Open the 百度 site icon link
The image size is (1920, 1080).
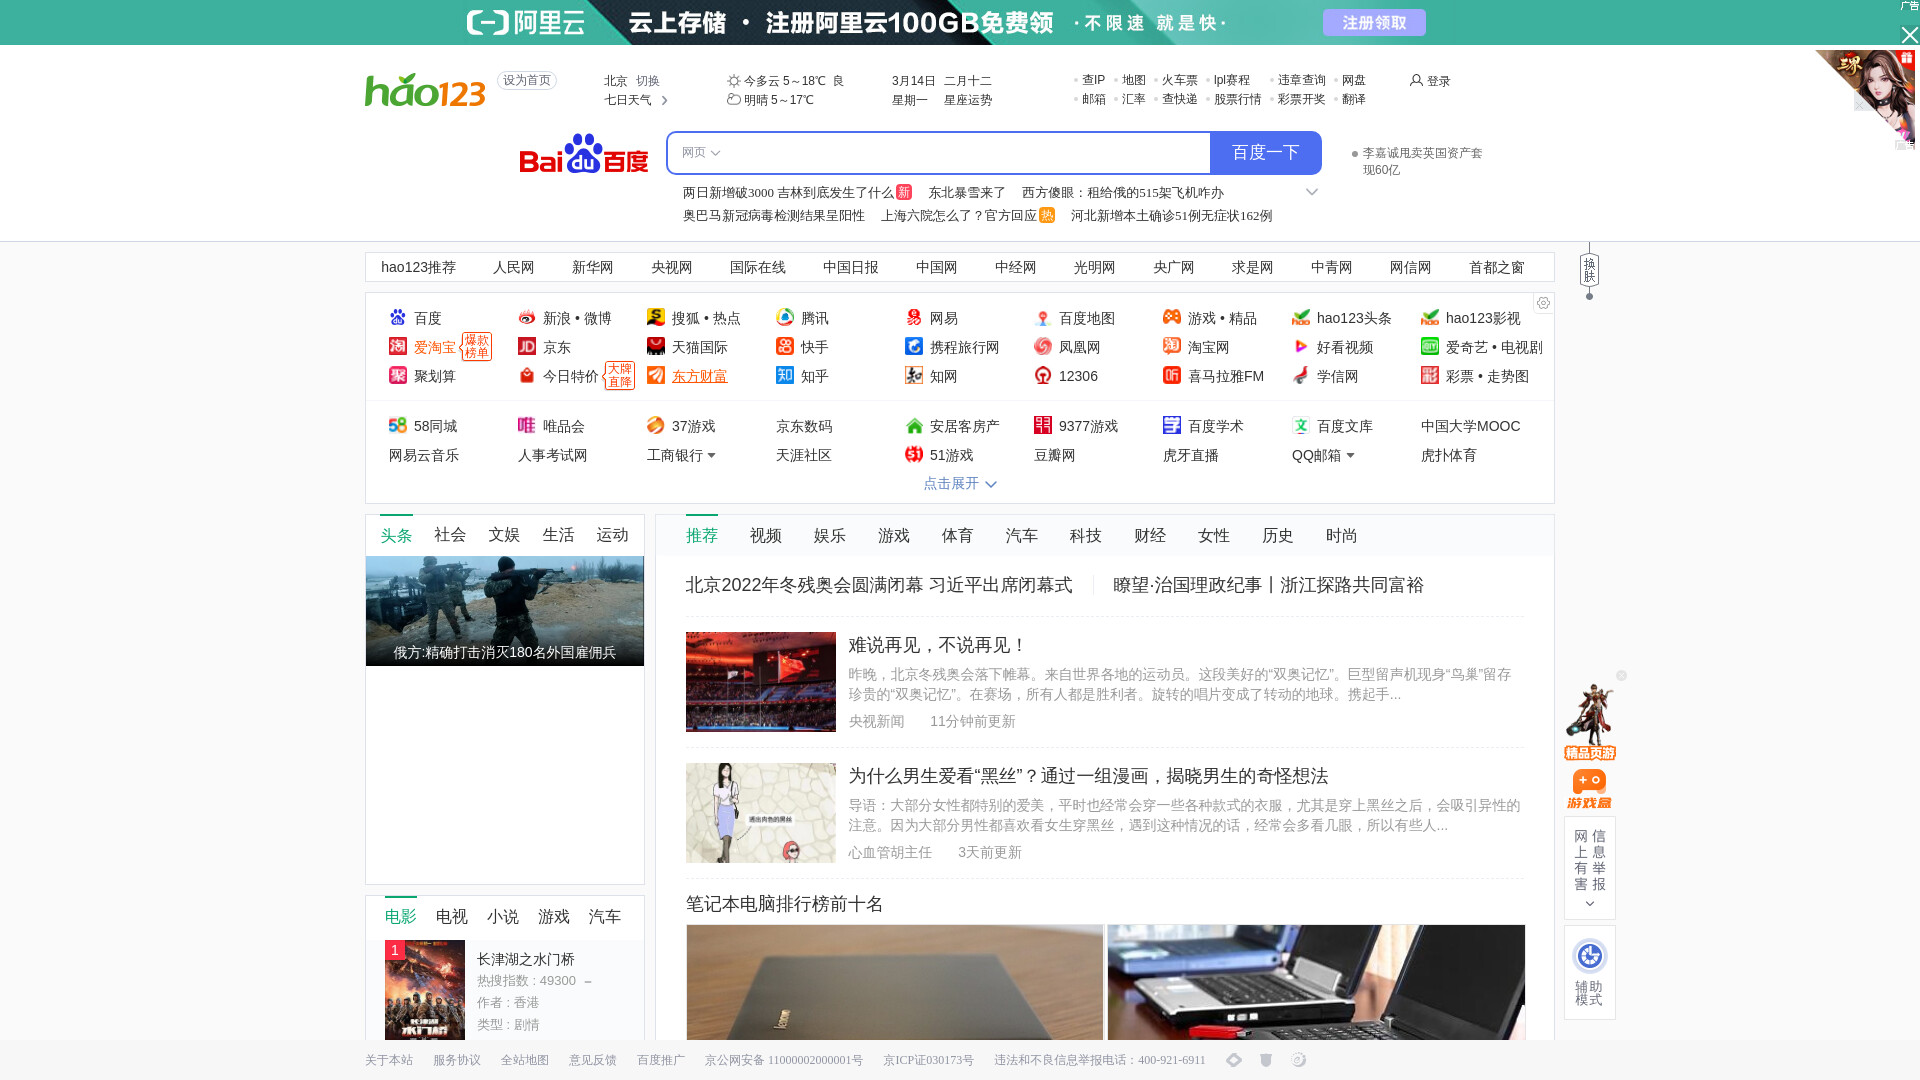click(x=398, y=317)
